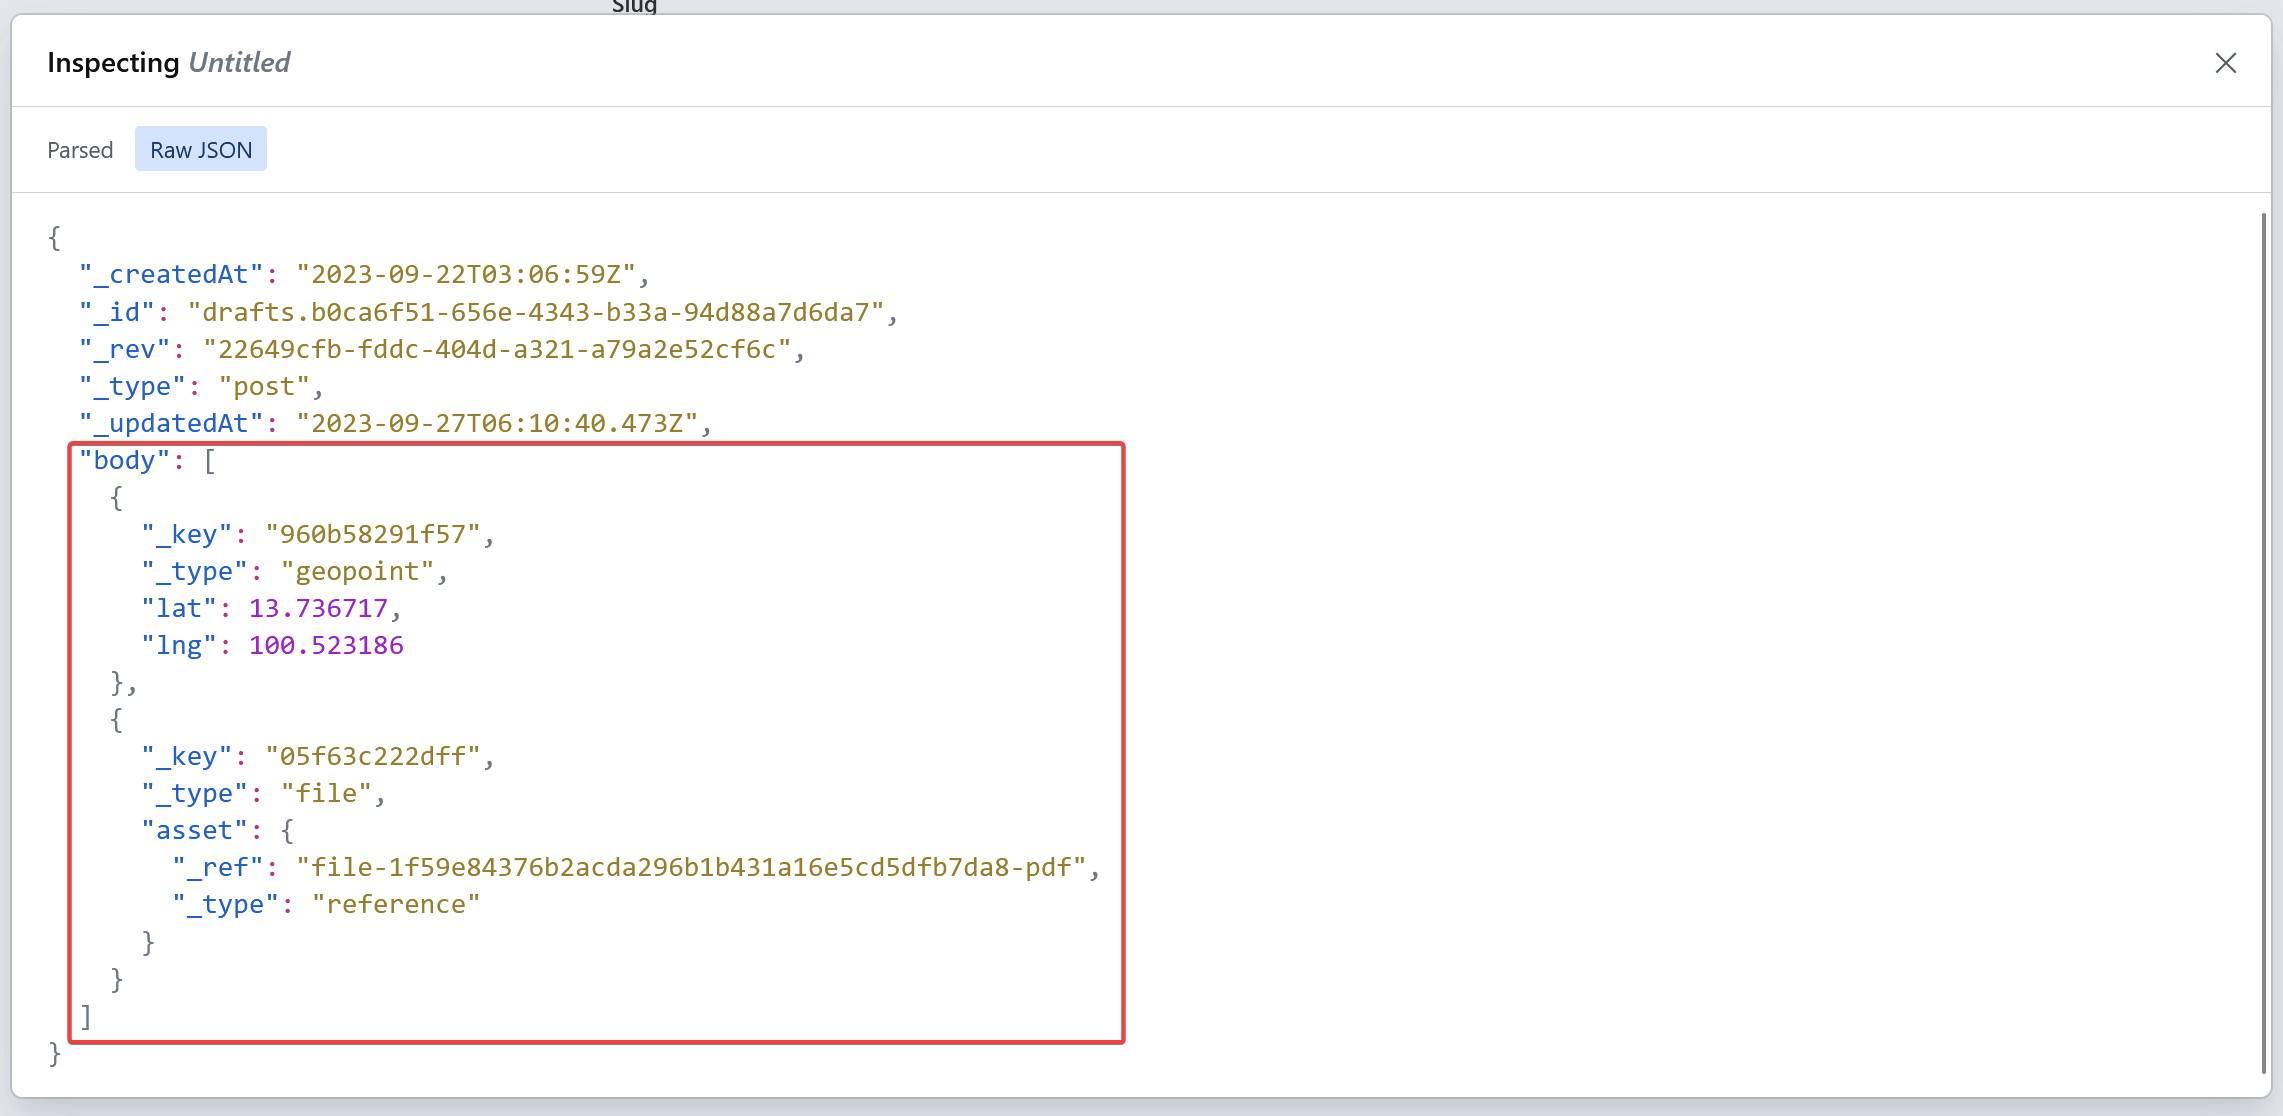Click the key value "960b58291f57"
The width and height of the screenshot is (2283, 1116).
point(373,535)
